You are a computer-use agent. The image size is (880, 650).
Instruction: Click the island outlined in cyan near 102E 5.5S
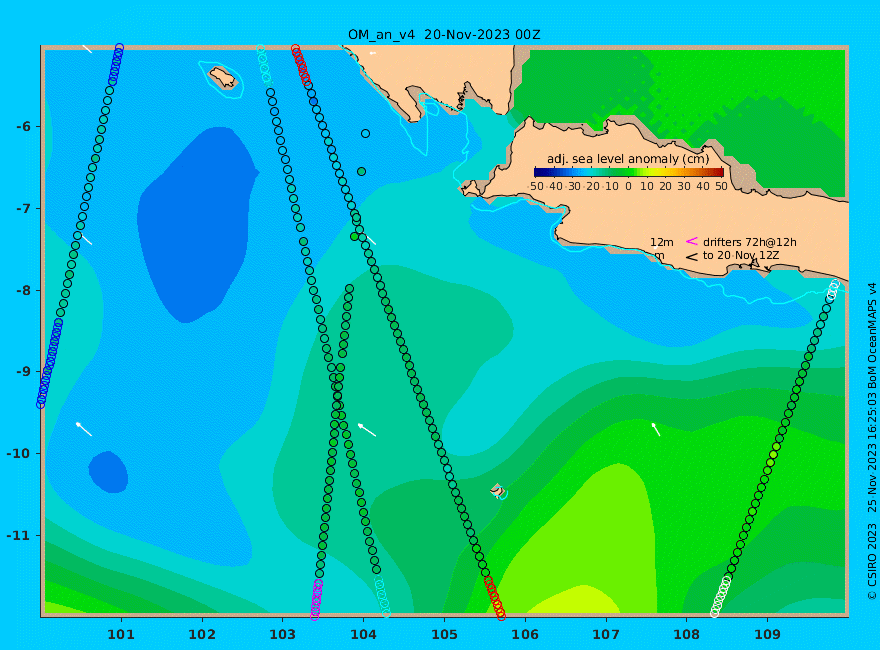click(x=223, y=78)
